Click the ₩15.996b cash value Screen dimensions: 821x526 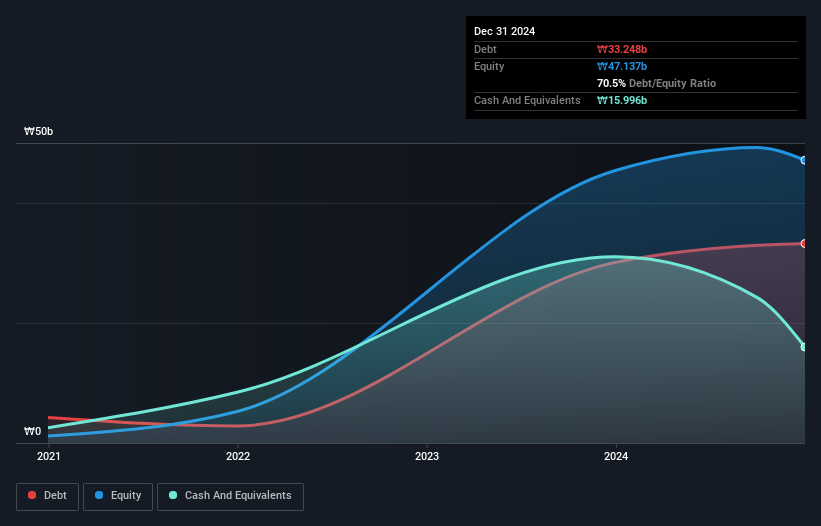coord(622,100)
